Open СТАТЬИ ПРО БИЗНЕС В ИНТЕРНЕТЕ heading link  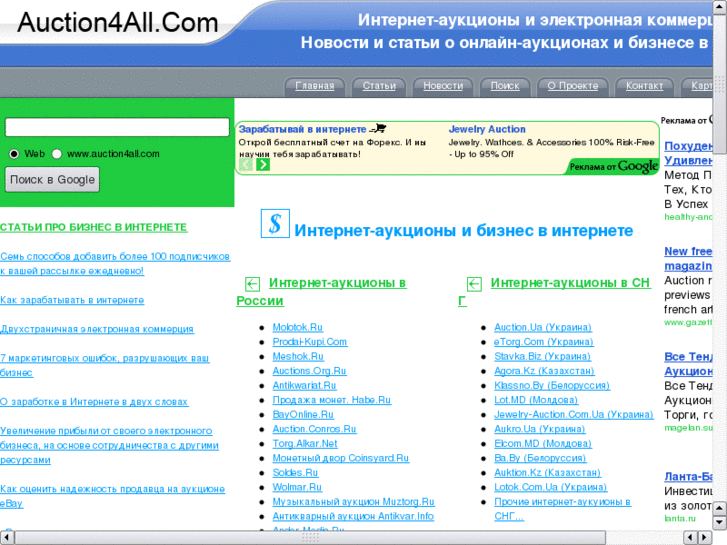point(94,227)
